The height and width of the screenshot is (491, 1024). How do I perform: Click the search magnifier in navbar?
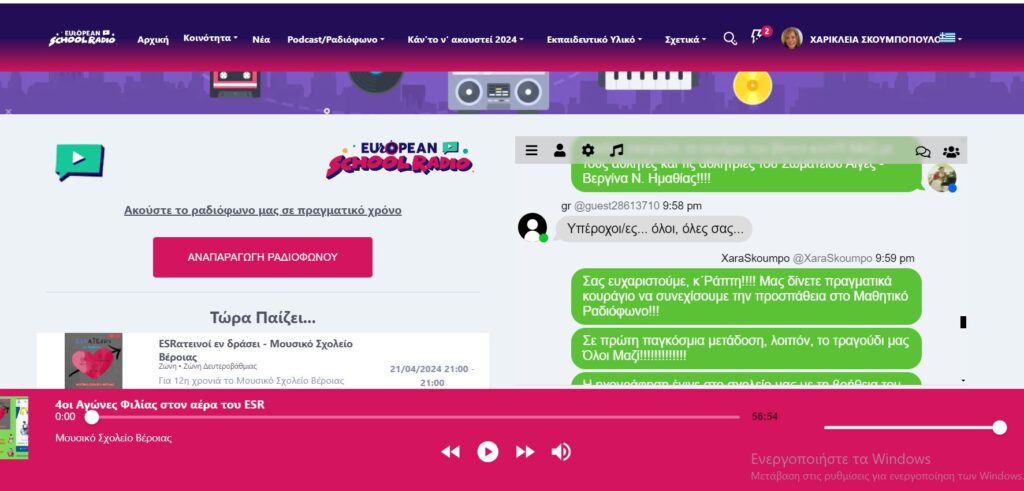pos(730,38)
